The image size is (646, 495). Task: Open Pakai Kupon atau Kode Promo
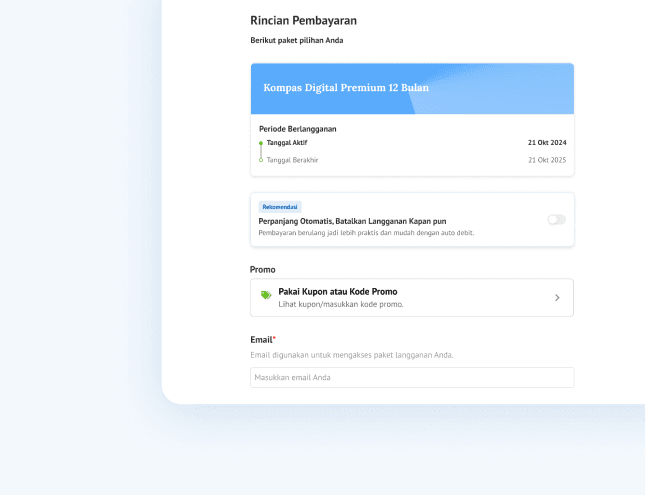[412, 298]
